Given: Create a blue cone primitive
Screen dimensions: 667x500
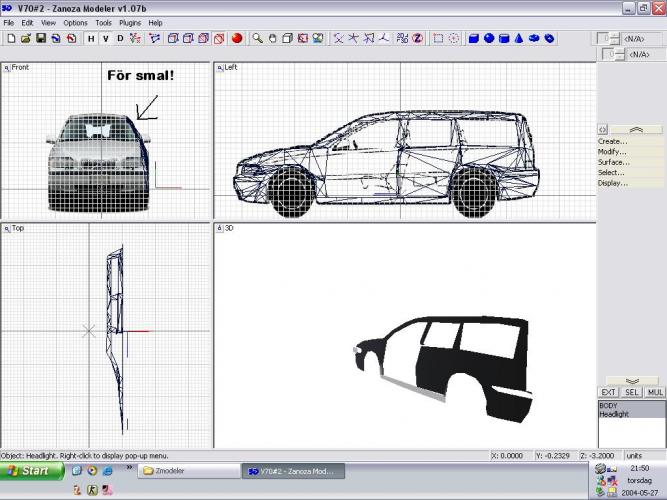Looking at the screenshot, I should point(519,38).
